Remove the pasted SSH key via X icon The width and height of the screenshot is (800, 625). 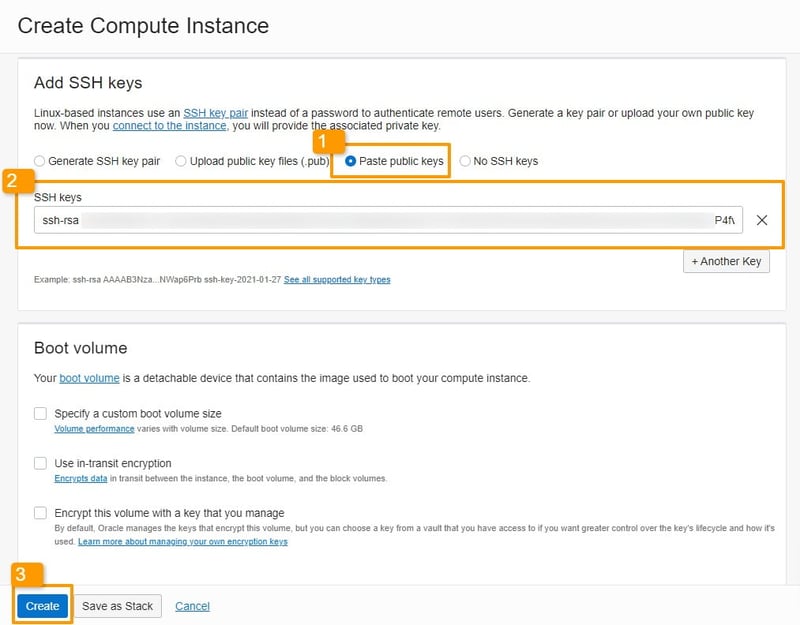coord(763,219)
